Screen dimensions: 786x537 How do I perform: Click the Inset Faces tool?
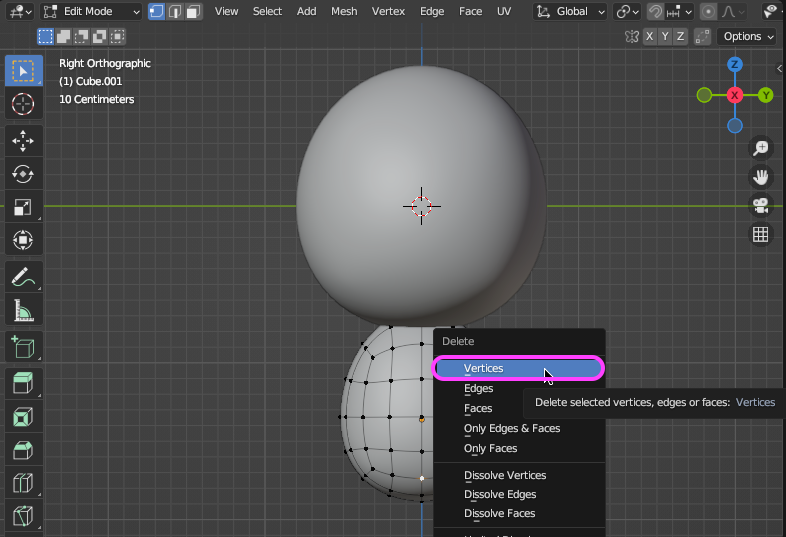pyautogui.click(x=22, y=416)
